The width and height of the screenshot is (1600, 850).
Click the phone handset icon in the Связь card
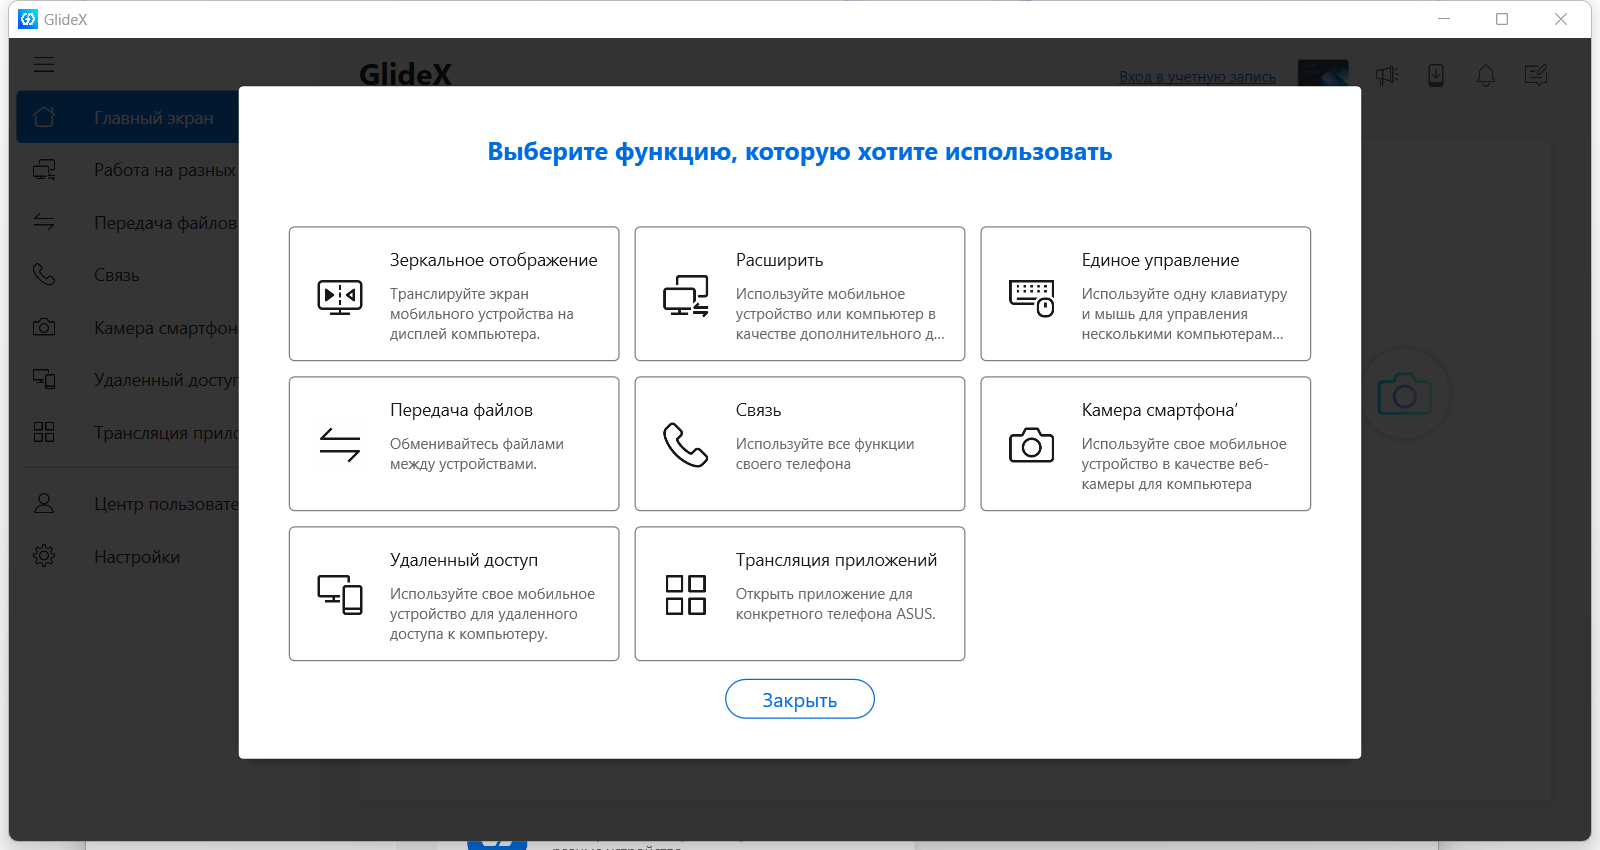pos(686,445)
